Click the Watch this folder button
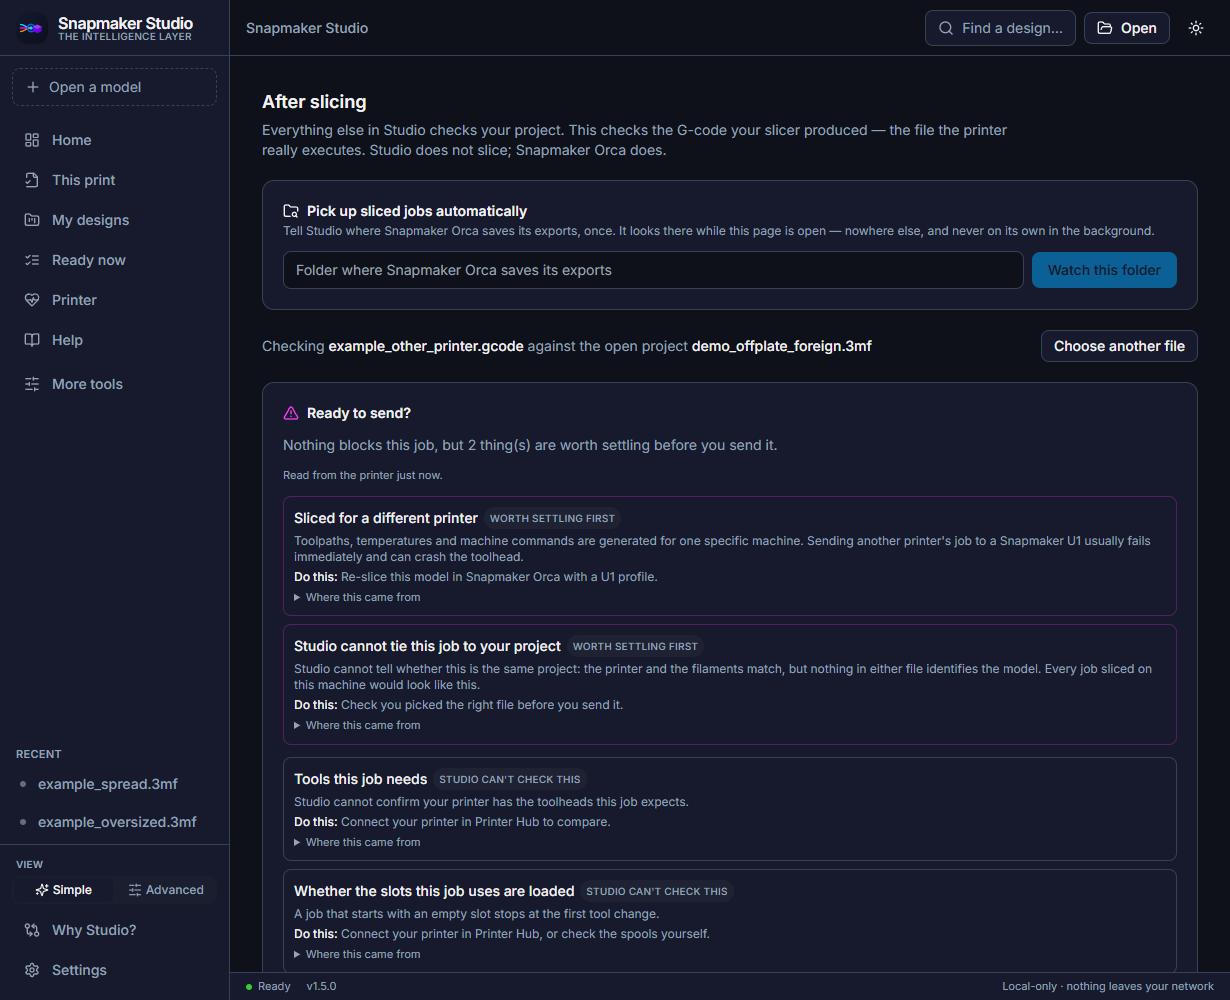Screen dimensions: 1230x1000 [1104, 270]
